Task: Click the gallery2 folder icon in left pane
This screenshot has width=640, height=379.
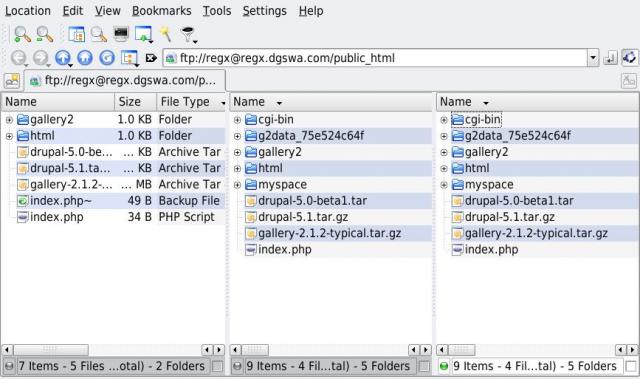Action: tap(23, 120)
